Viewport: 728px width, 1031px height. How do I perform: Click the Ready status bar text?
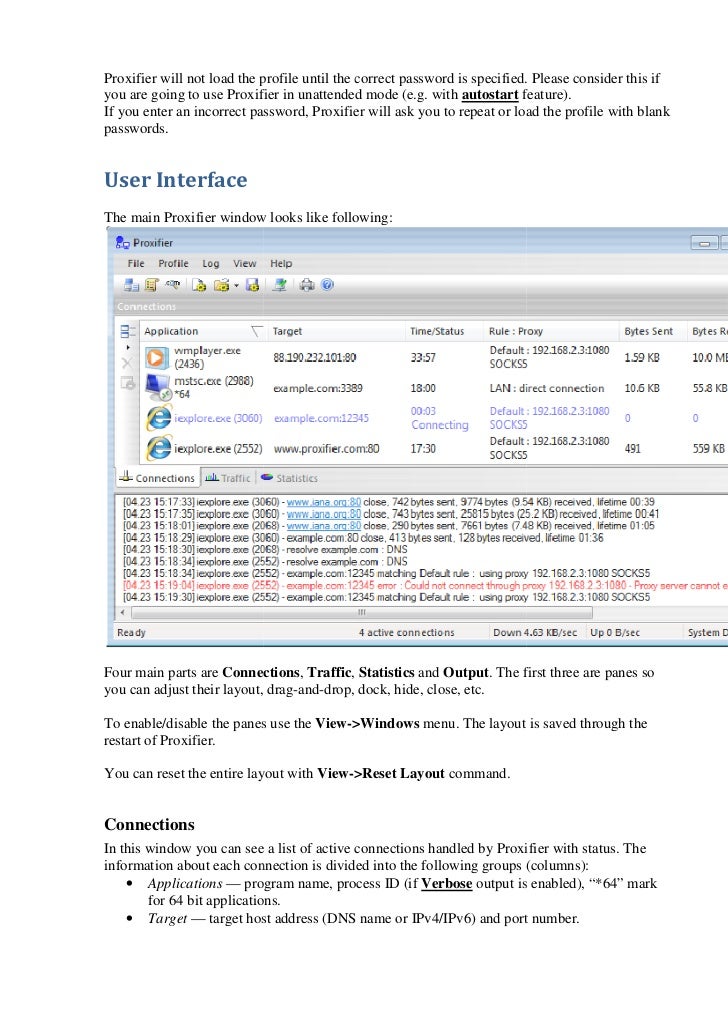click(x=132, y=633)
